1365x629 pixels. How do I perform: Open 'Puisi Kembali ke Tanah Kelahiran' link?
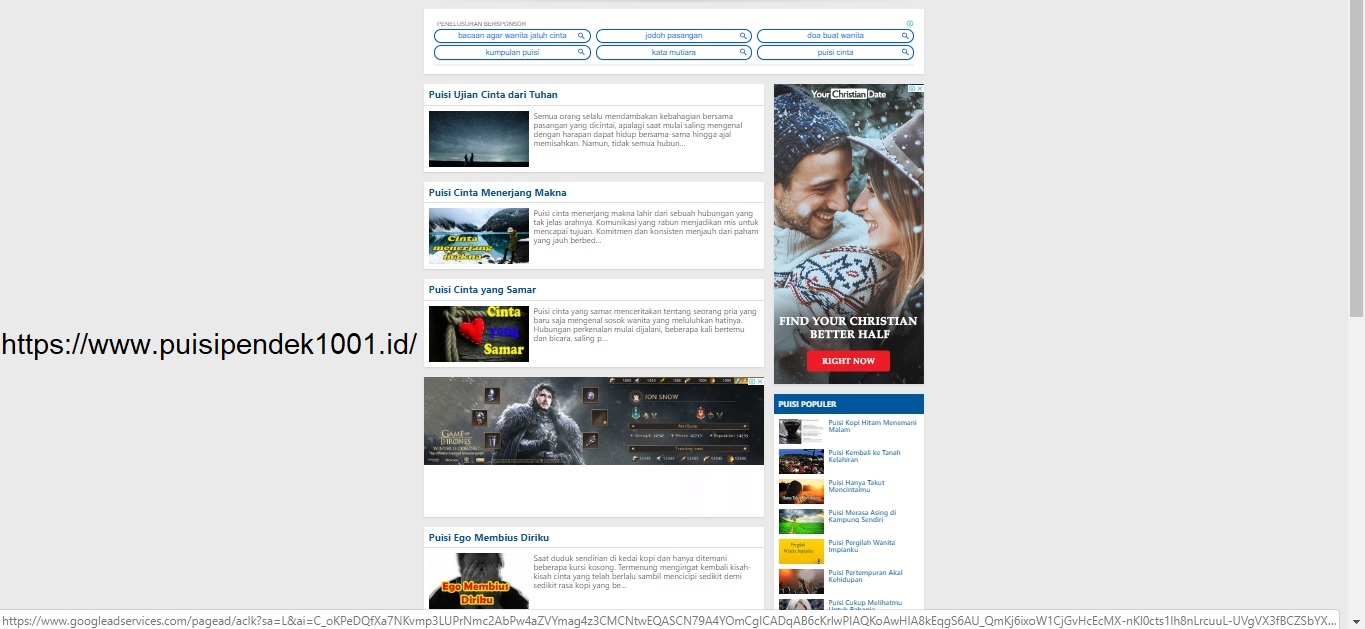(864, 456)
